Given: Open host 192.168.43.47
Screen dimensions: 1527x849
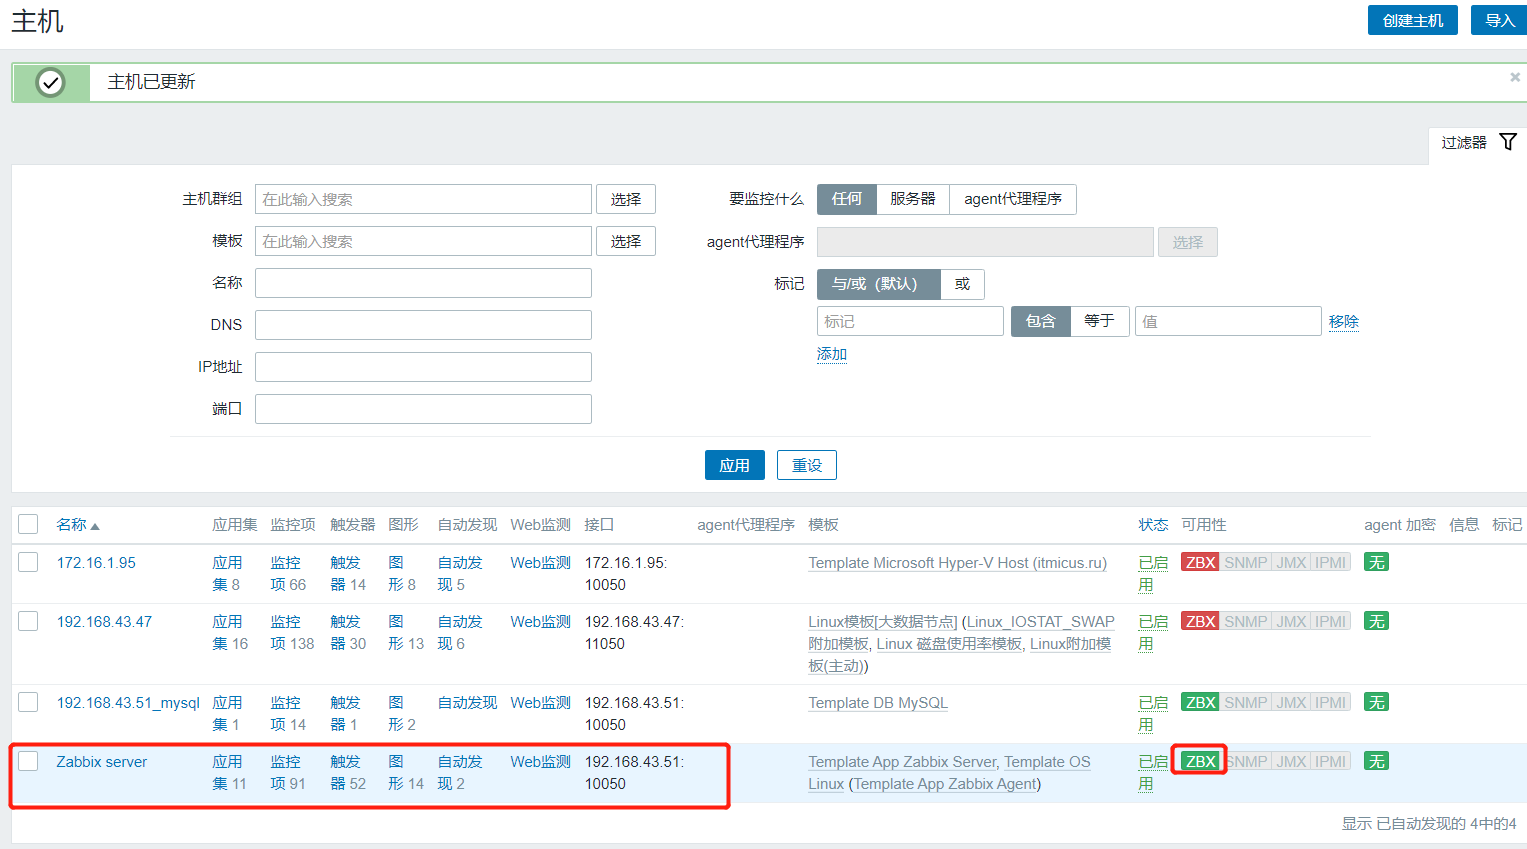Looking at the screenshot, I should coord(104,621).
